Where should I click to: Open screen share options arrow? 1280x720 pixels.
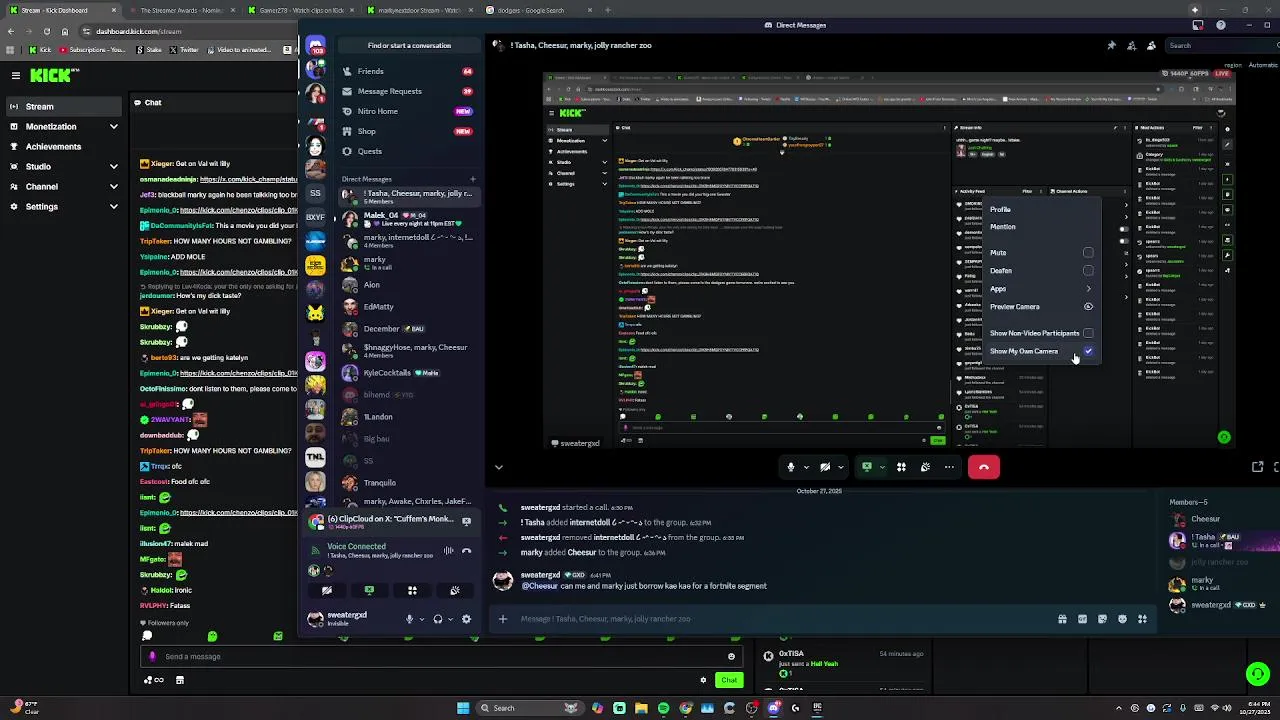(x=881, y=467)
